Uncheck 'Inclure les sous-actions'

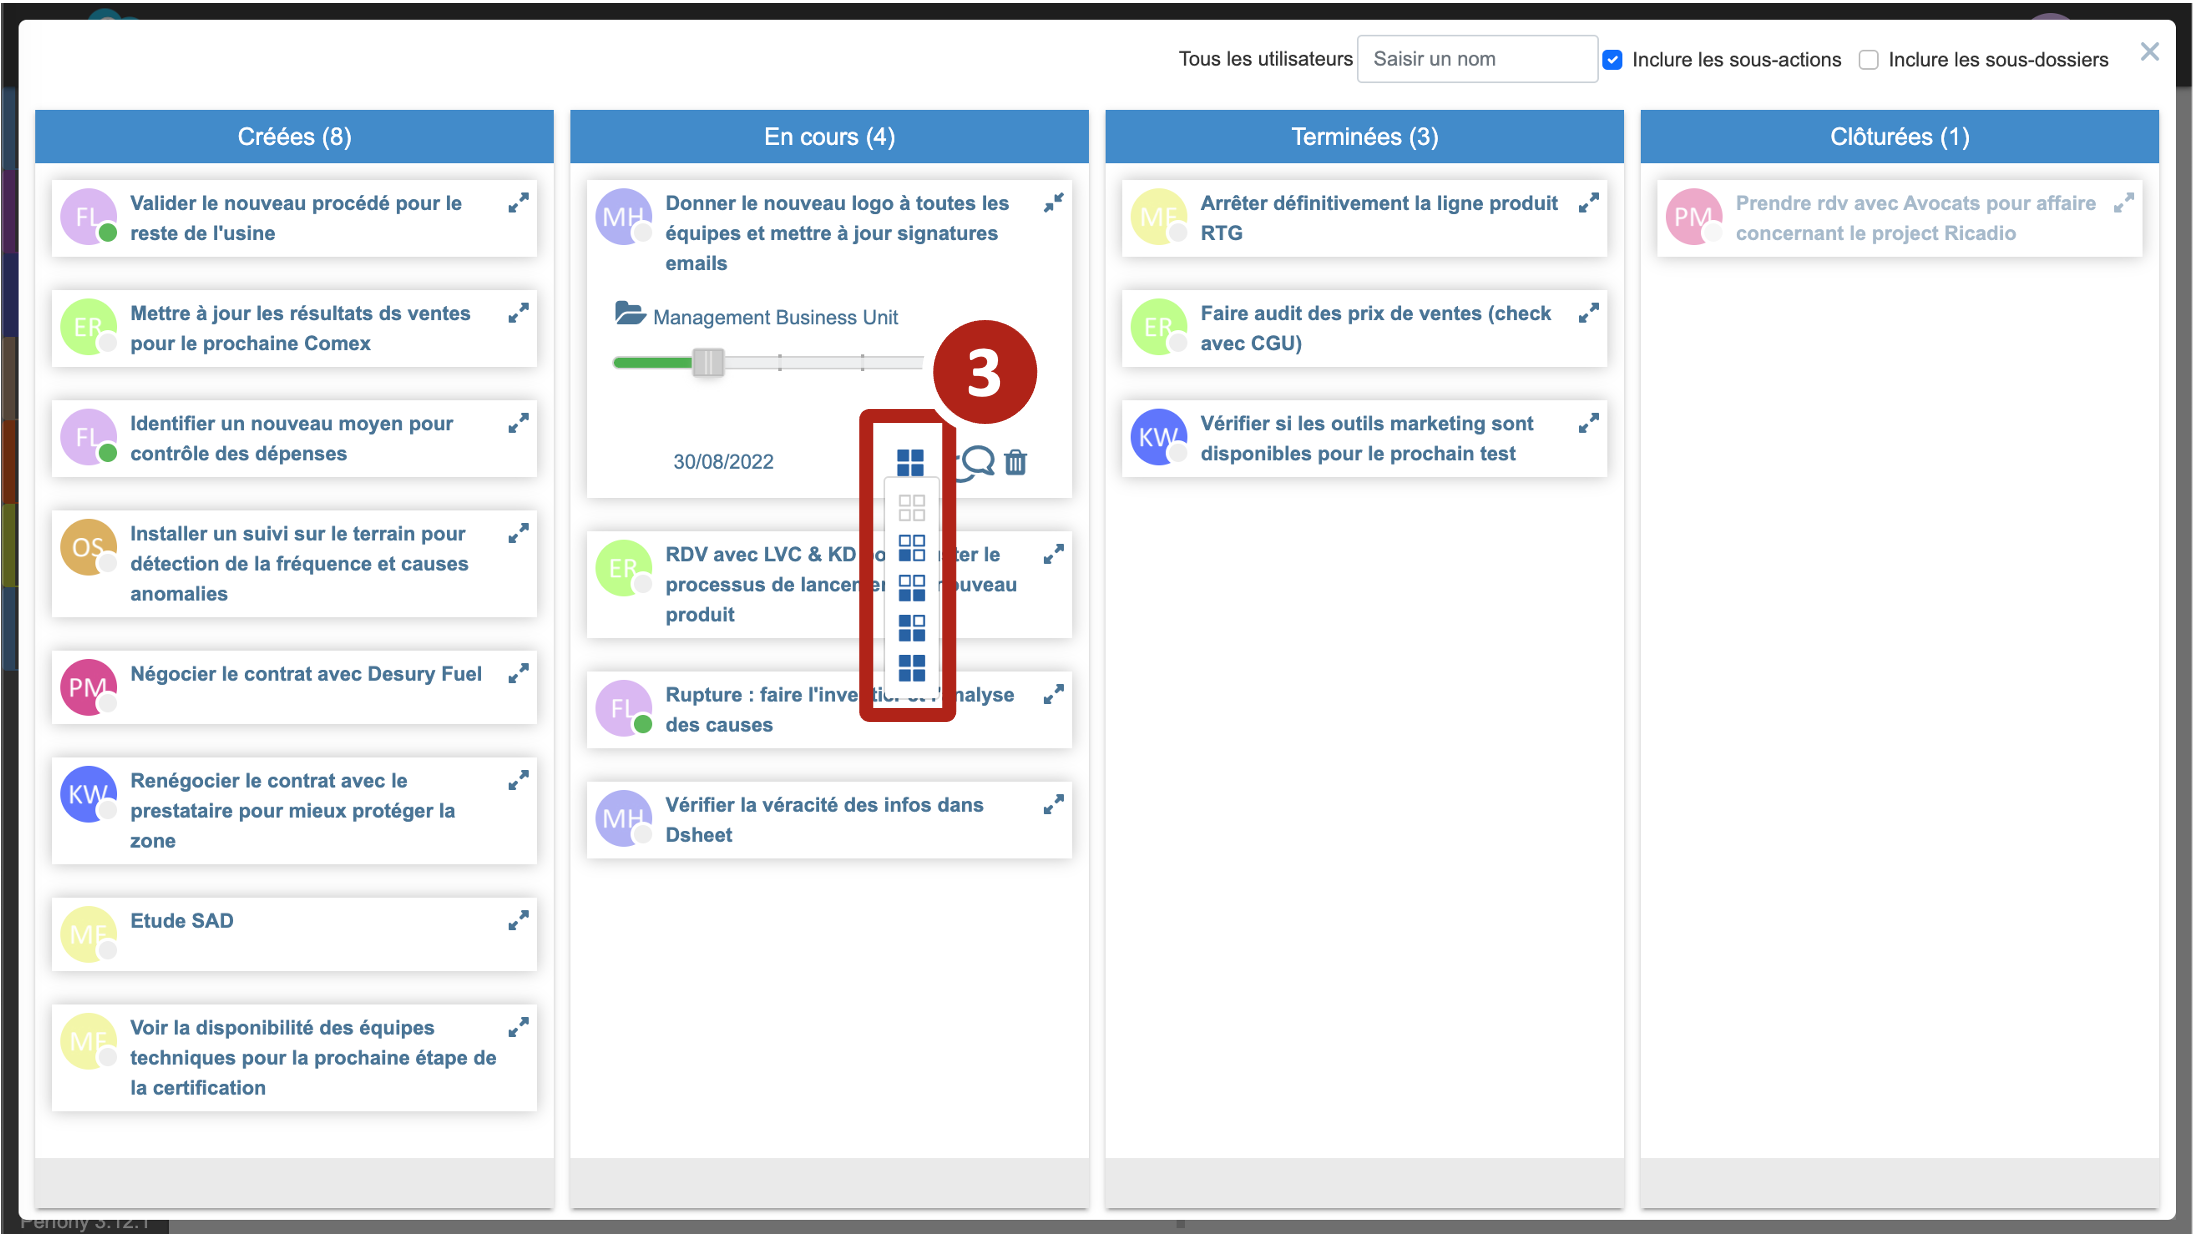(1612, 60)
